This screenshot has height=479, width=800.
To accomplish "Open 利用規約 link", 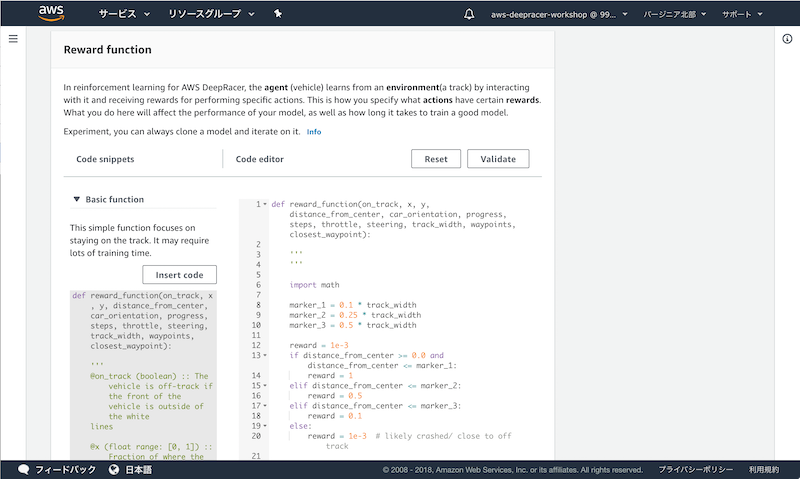I will [x=764, y=469].
